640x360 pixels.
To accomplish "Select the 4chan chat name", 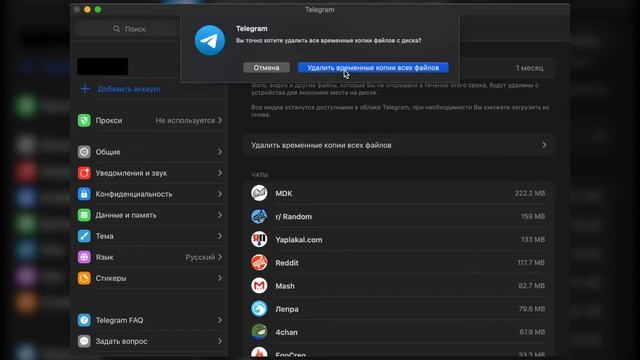I will click(x=287, y=332).
